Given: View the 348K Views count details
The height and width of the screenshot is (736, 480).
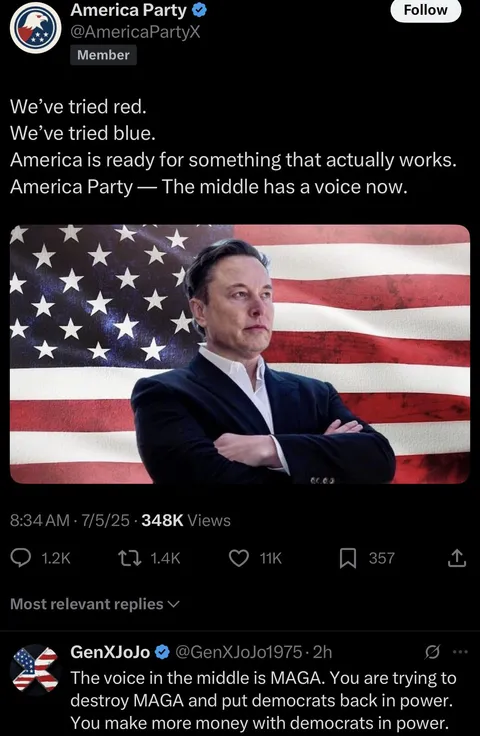Looking at the screenshot, I should click(x=186, y=520).
